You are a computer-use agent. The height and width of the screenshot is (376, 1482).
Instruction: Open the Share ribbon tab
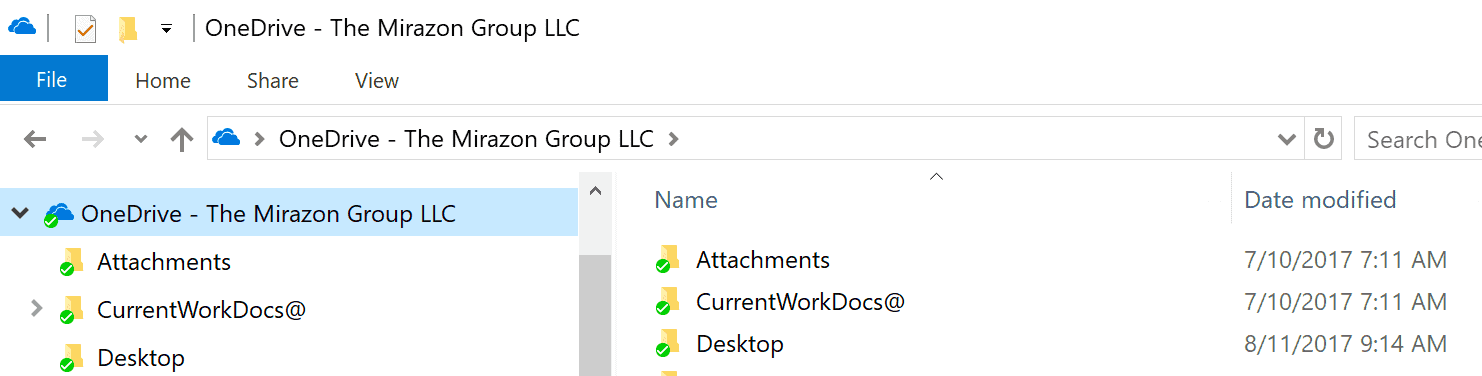[273, 81]
